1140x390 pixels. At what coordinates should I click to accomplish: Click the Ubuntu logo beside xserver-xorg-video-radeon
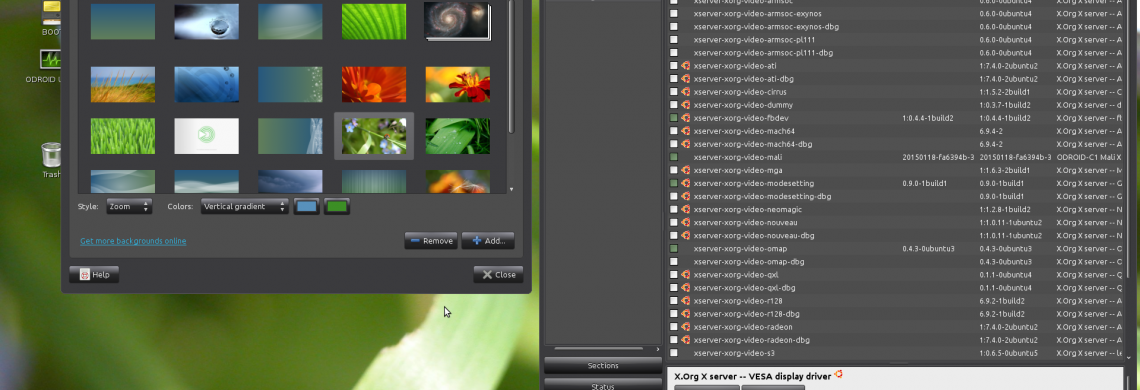(685, 327)
